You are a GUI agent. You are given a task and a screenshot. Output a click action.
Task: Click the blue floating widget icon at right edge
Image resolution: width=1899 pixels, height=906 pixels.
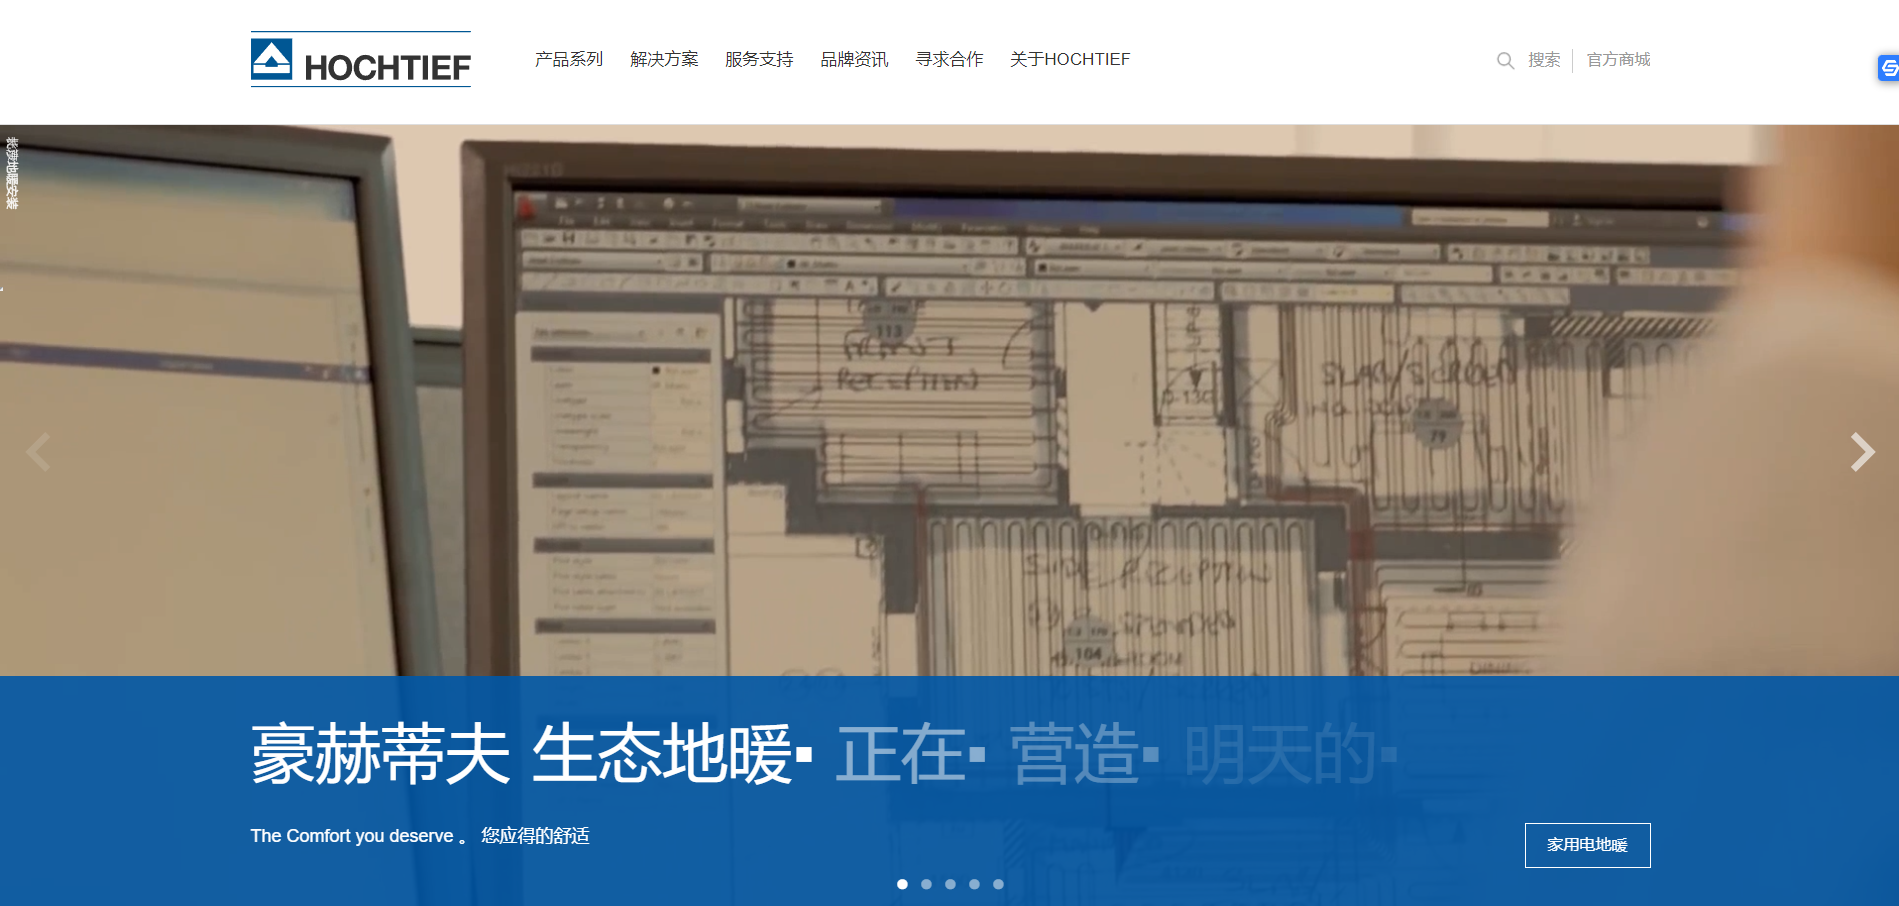click(1888, 68)
